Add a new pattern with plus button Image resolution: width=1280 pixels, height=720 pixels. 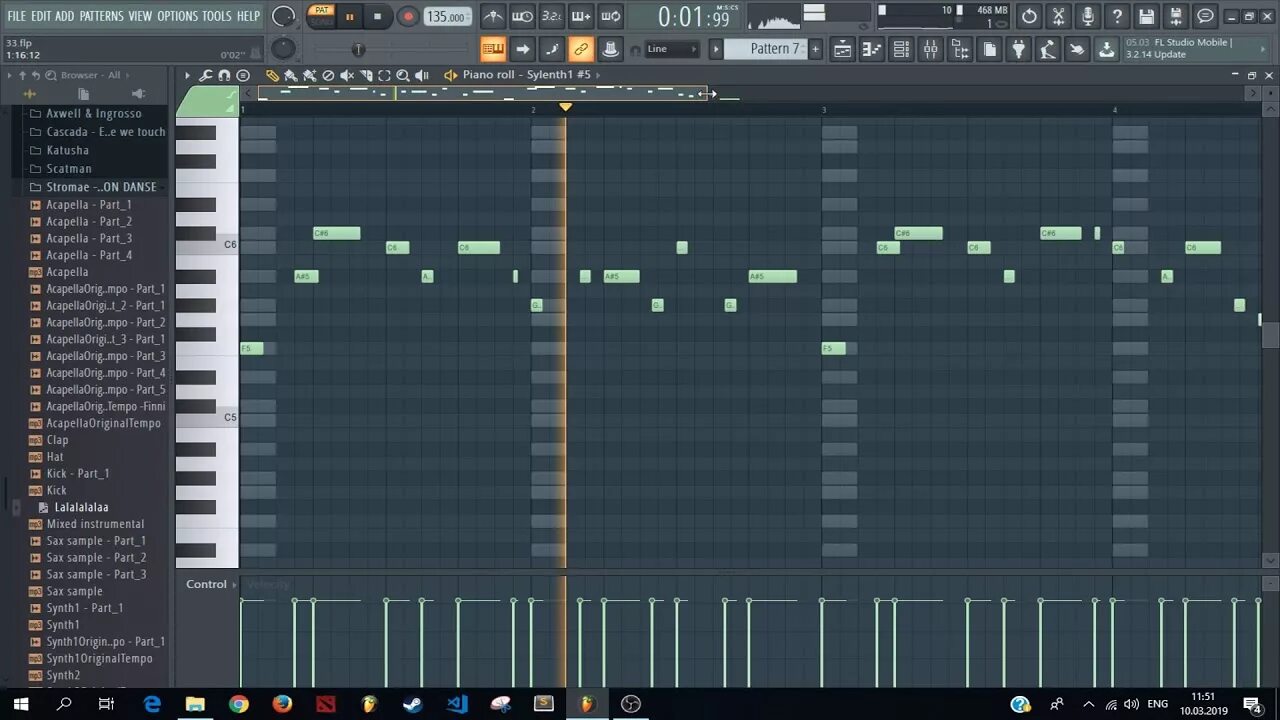click(x=815, y=49)
